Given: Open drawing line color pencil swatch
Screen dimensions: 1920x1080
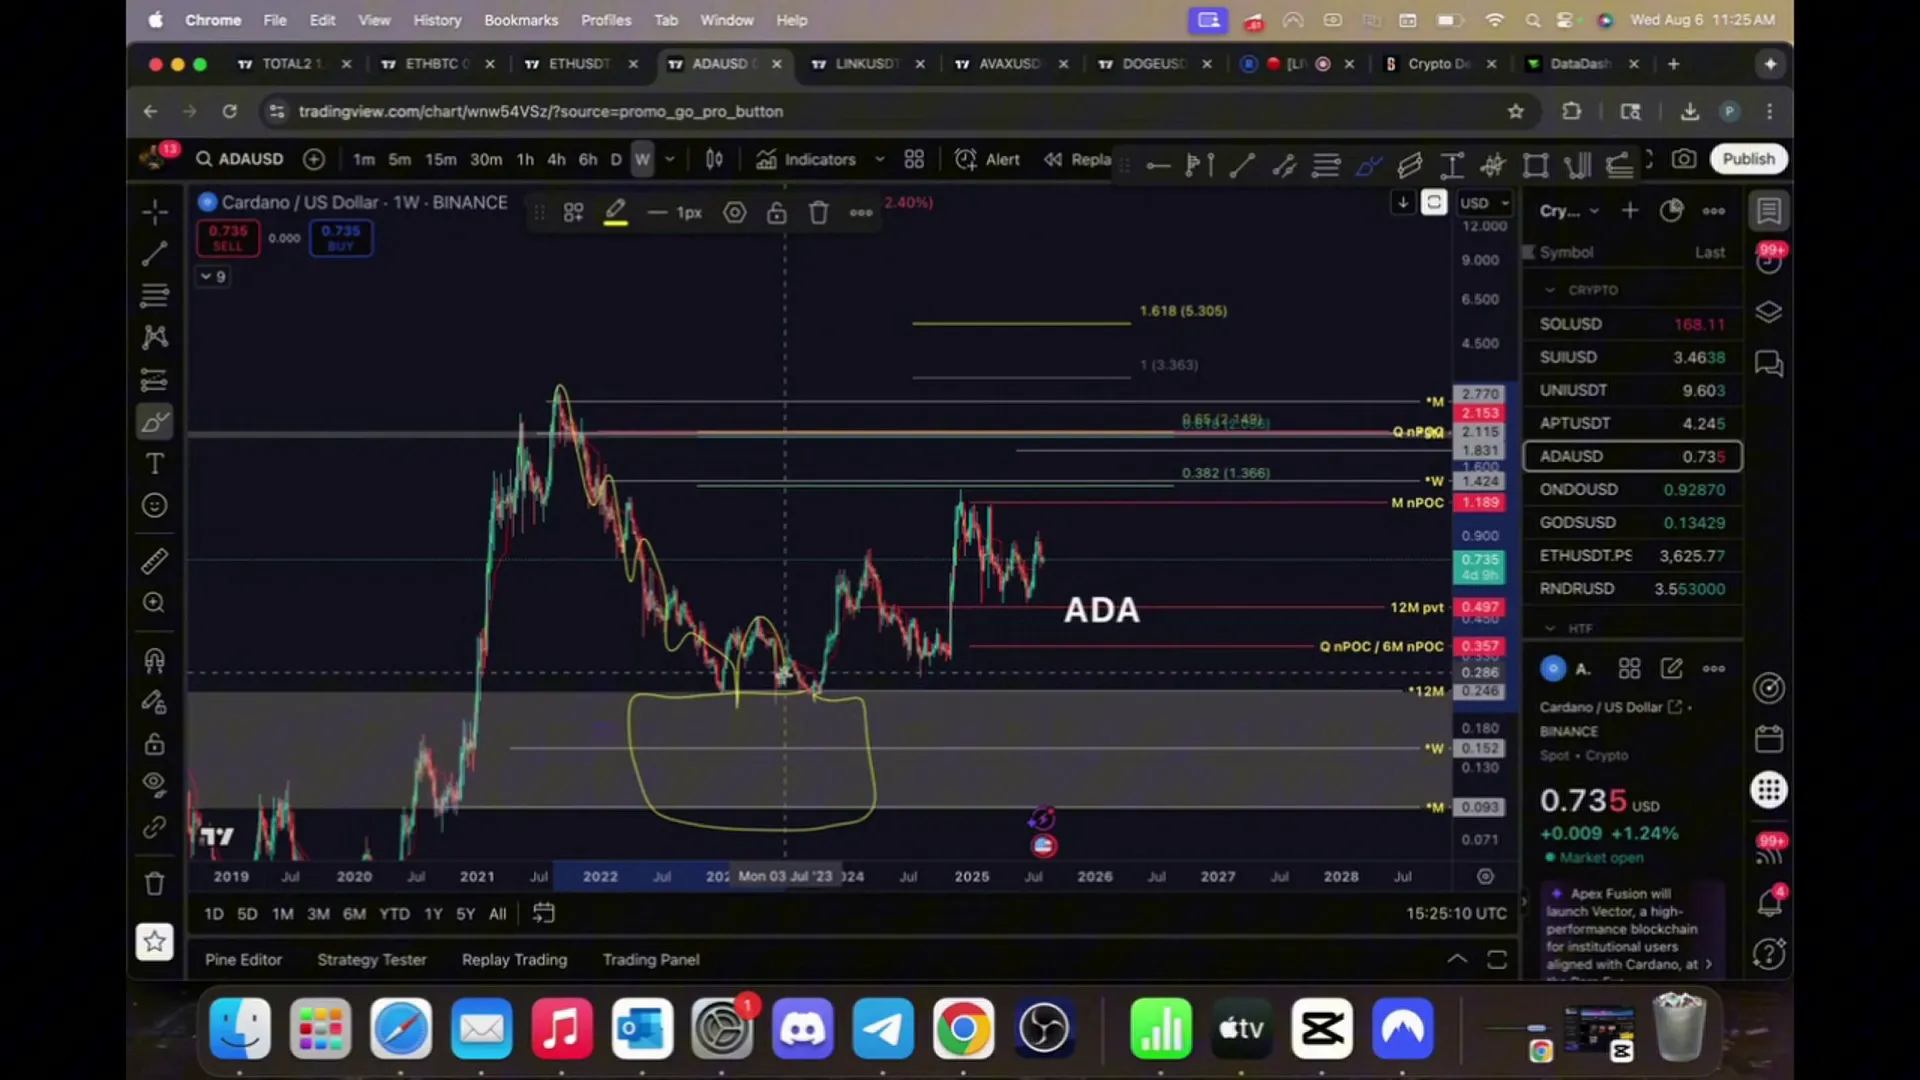Looking at the screenshot, I should (x=616, y=212).
